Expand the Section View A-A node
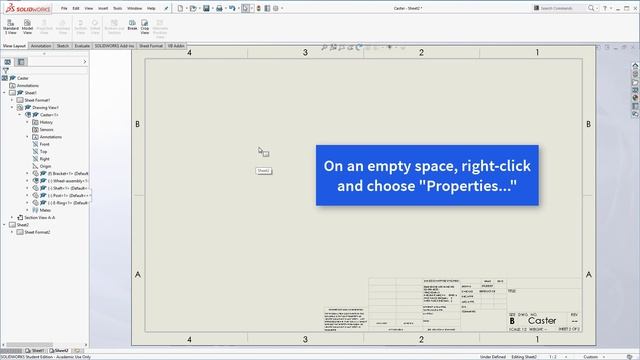Image resolution: width=640 pixels, height=360 pixels. (12, 218)
